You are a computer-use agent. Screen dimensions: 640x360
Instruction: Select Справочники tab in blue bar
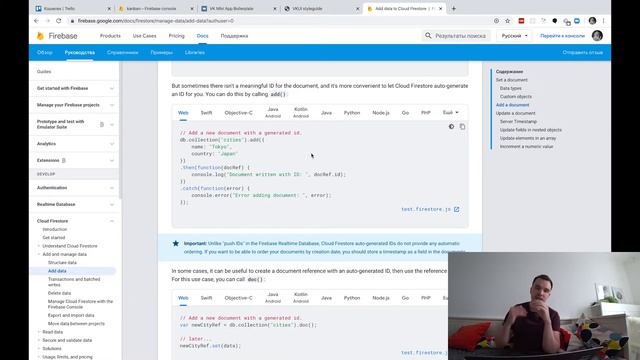pyautogui.click(x=122, y=53)
